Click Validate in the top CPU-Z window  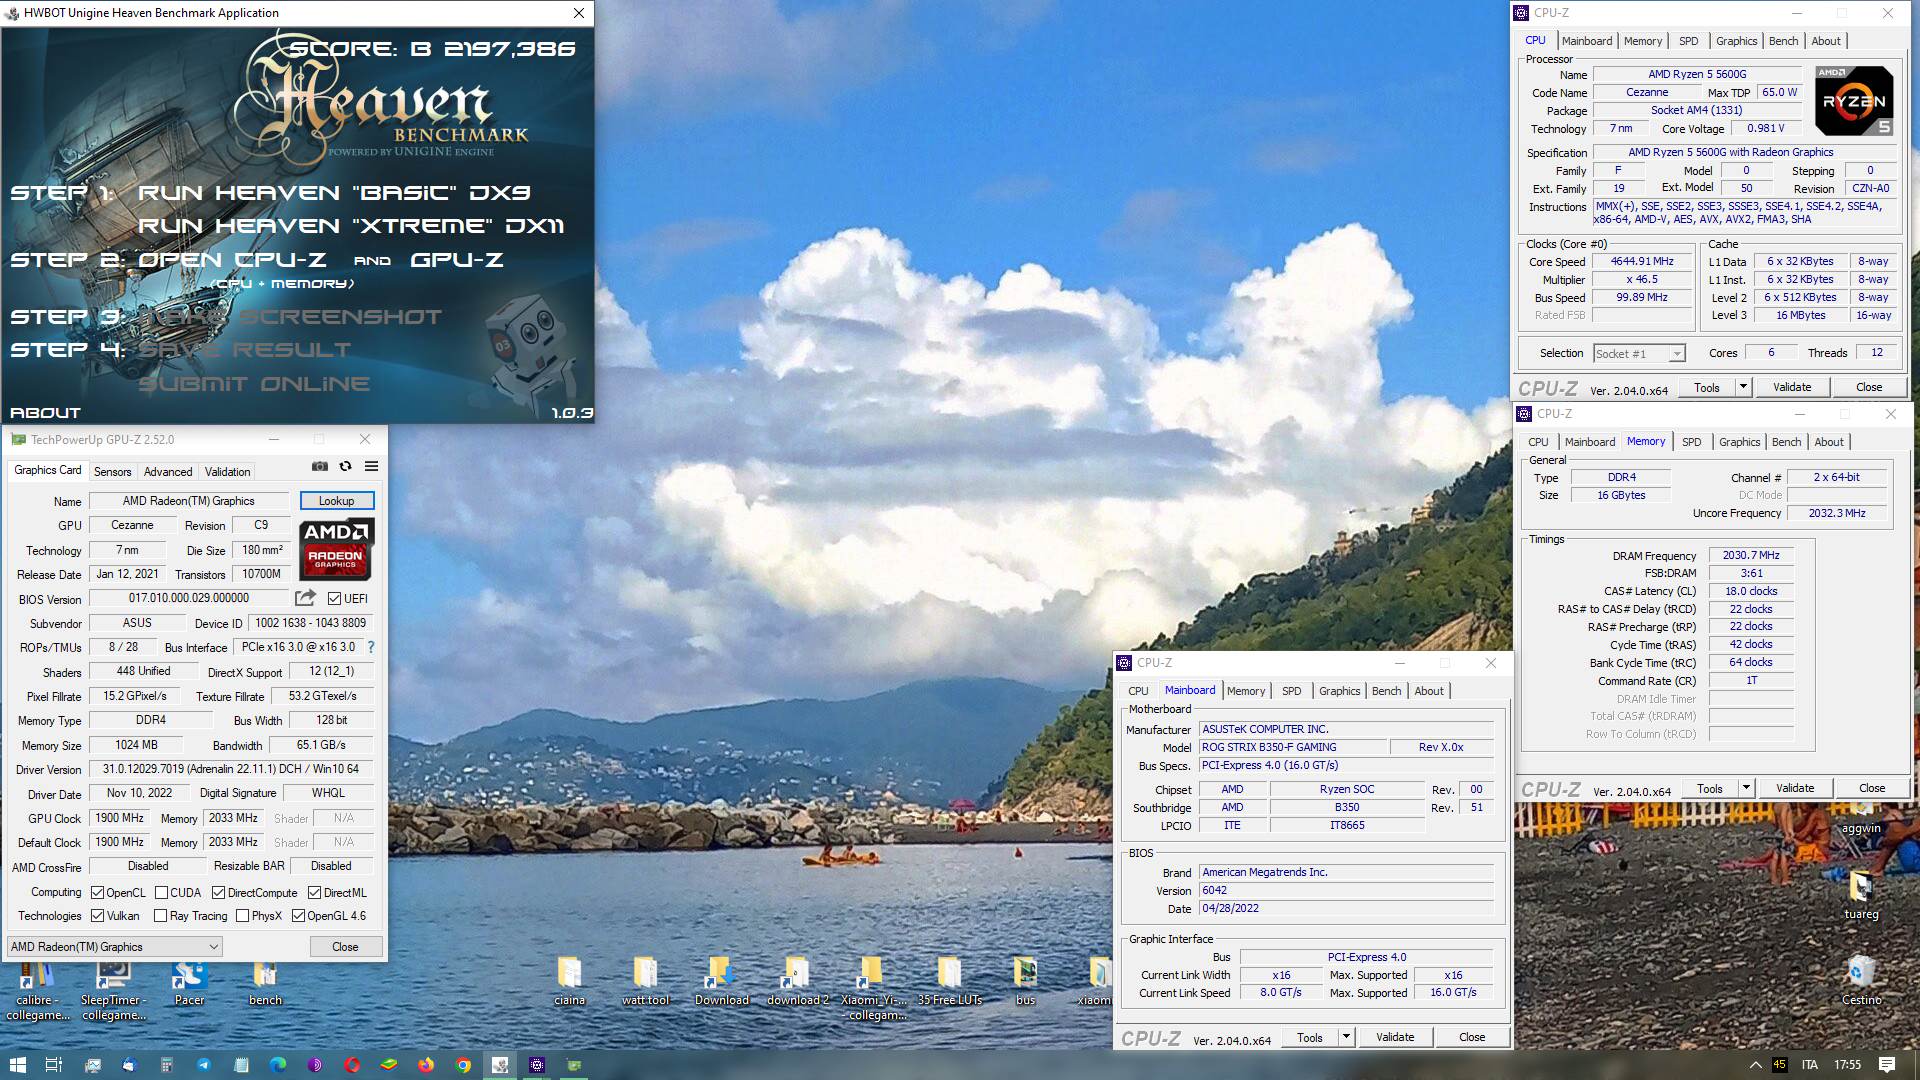point(1791,387)
